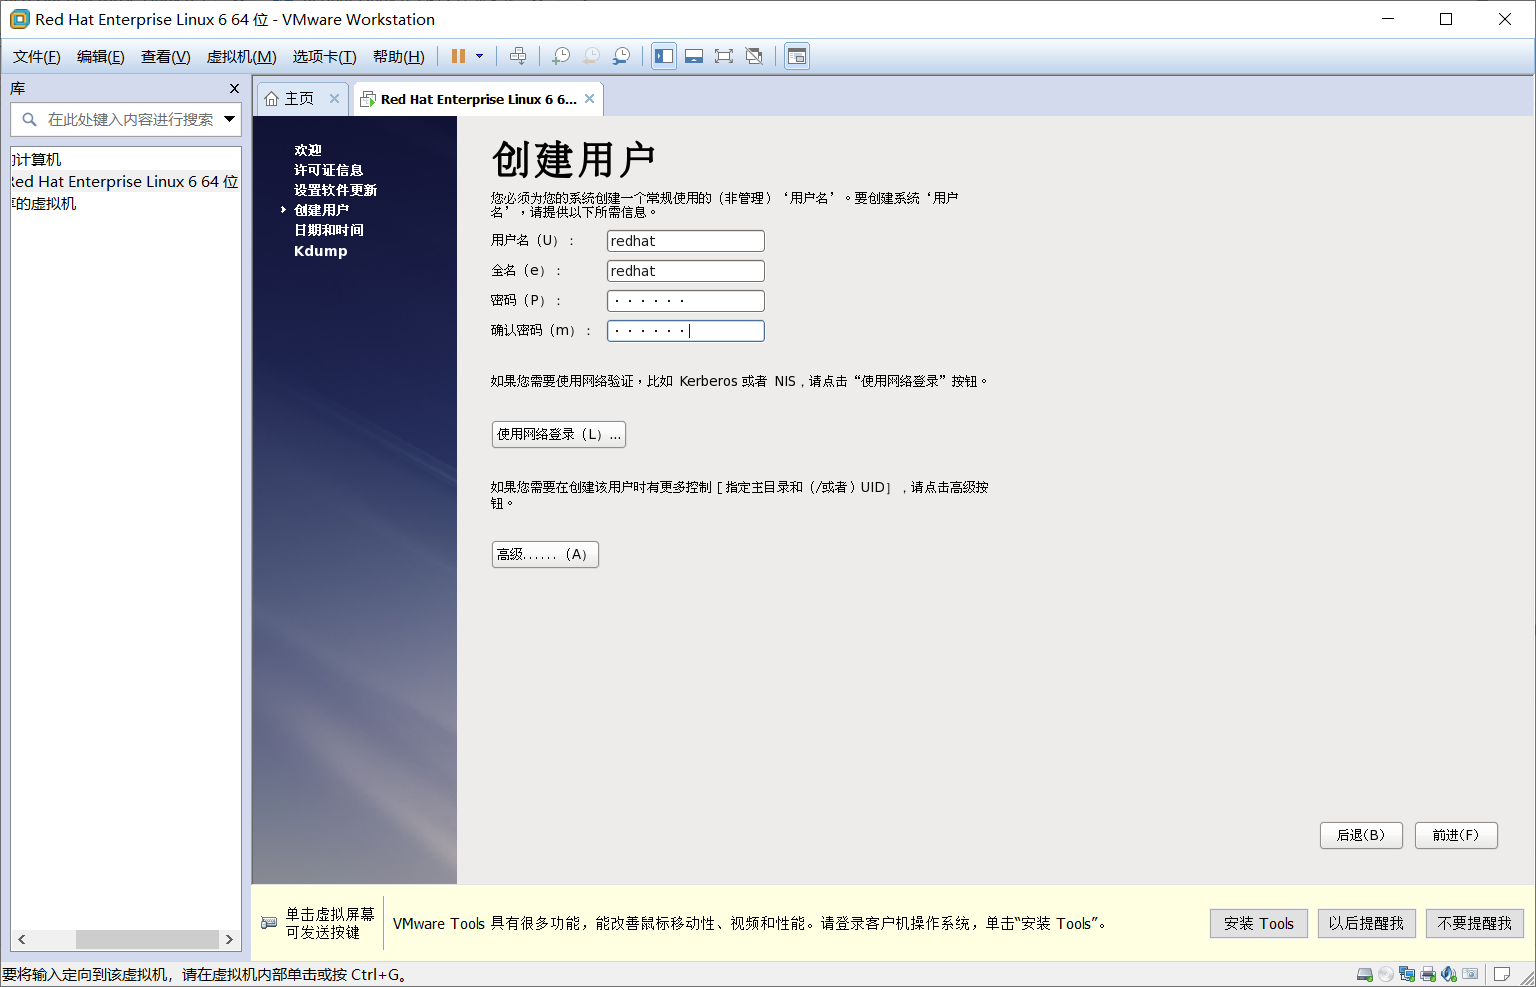Click the VMware Workstation title bar icon

[19, 19]
